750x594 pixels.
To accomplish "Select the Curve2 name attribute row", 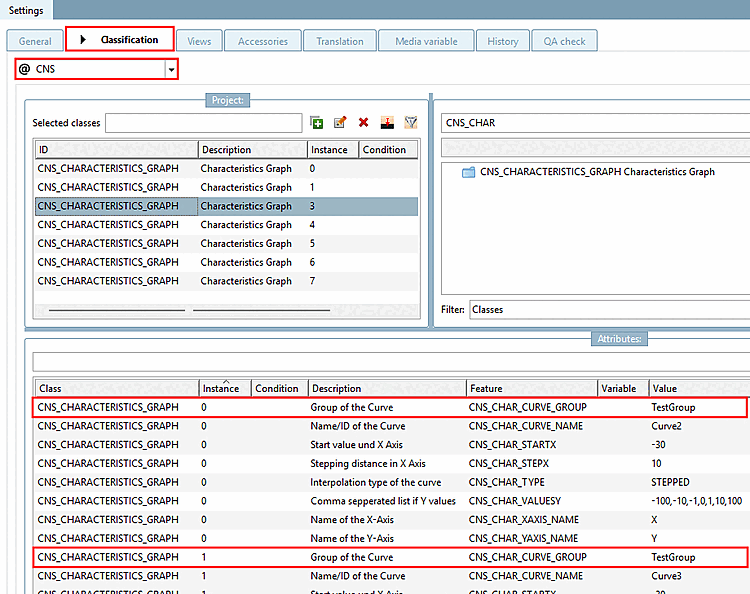I will (390, 426).
